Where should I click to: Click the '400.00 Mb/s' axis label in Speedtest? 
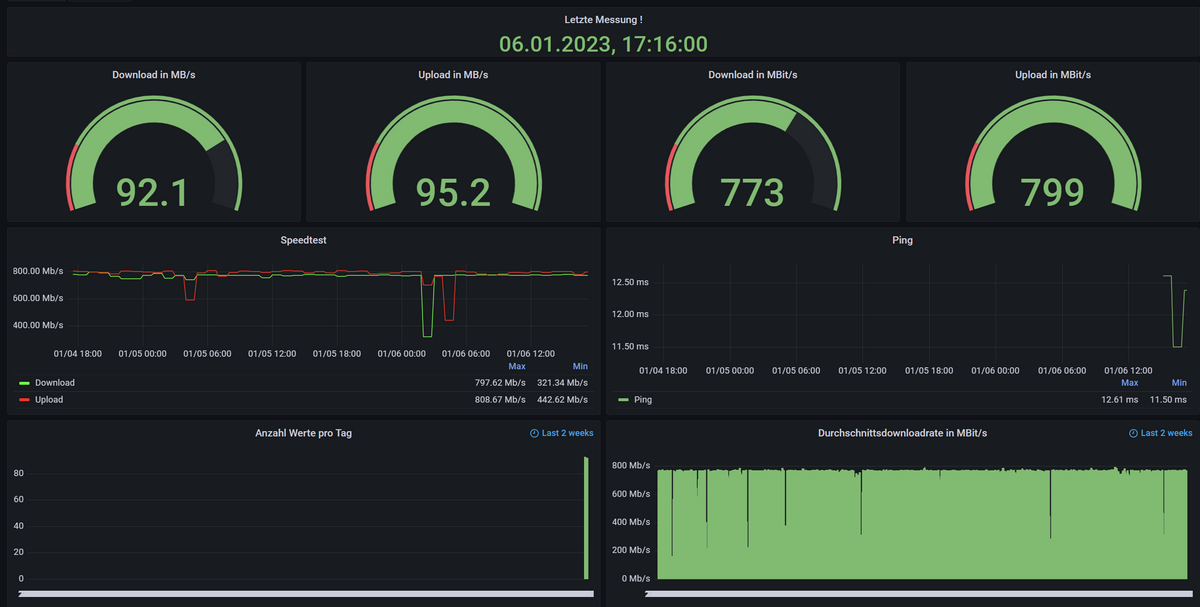tap(39, 325)
